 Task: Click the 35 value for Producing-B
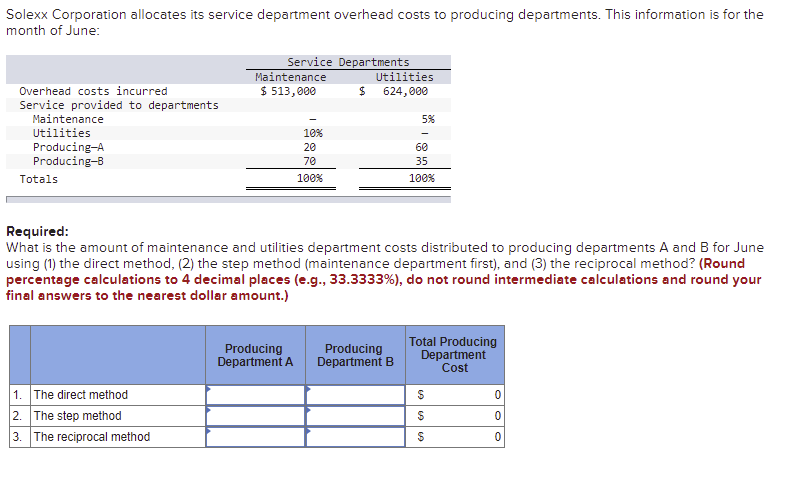pos(422,161)
